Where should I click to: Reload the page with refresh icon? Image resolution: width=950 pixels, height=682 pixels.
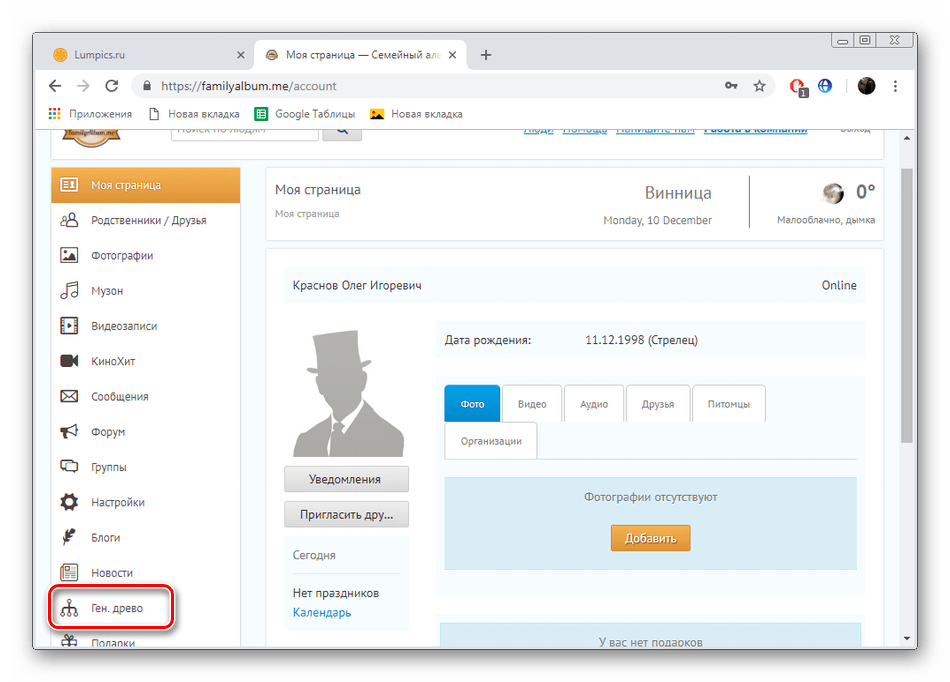tap(111, 86)
